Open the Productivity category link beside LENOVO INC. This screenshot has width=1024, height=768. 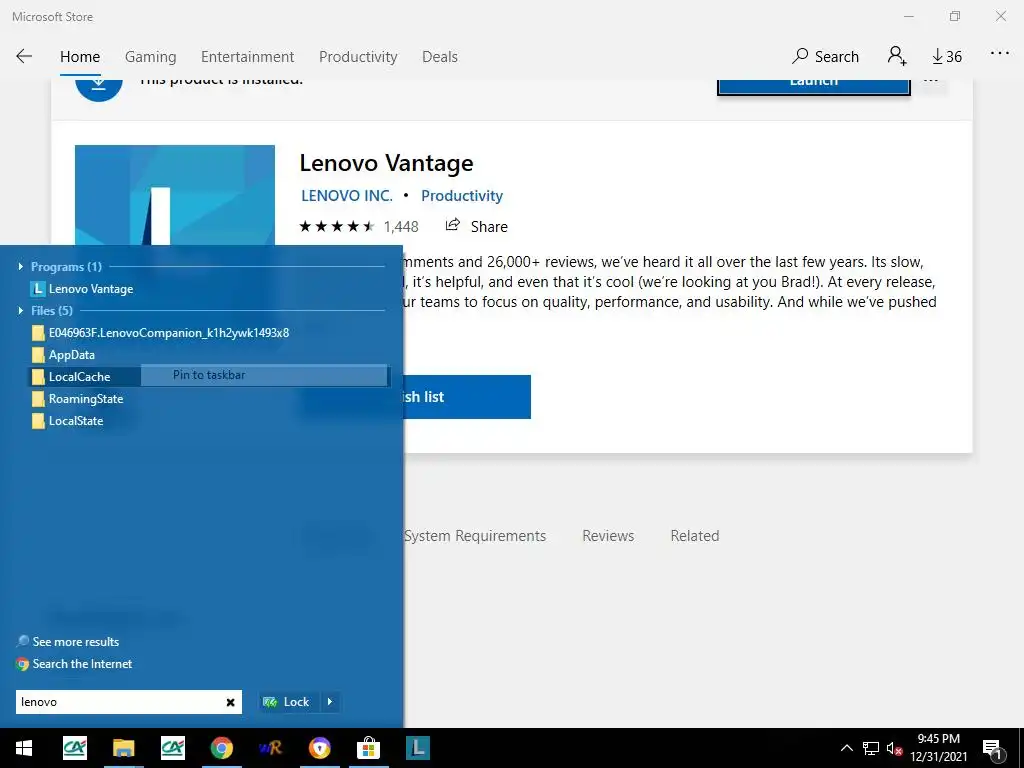(x=462, y=196)
